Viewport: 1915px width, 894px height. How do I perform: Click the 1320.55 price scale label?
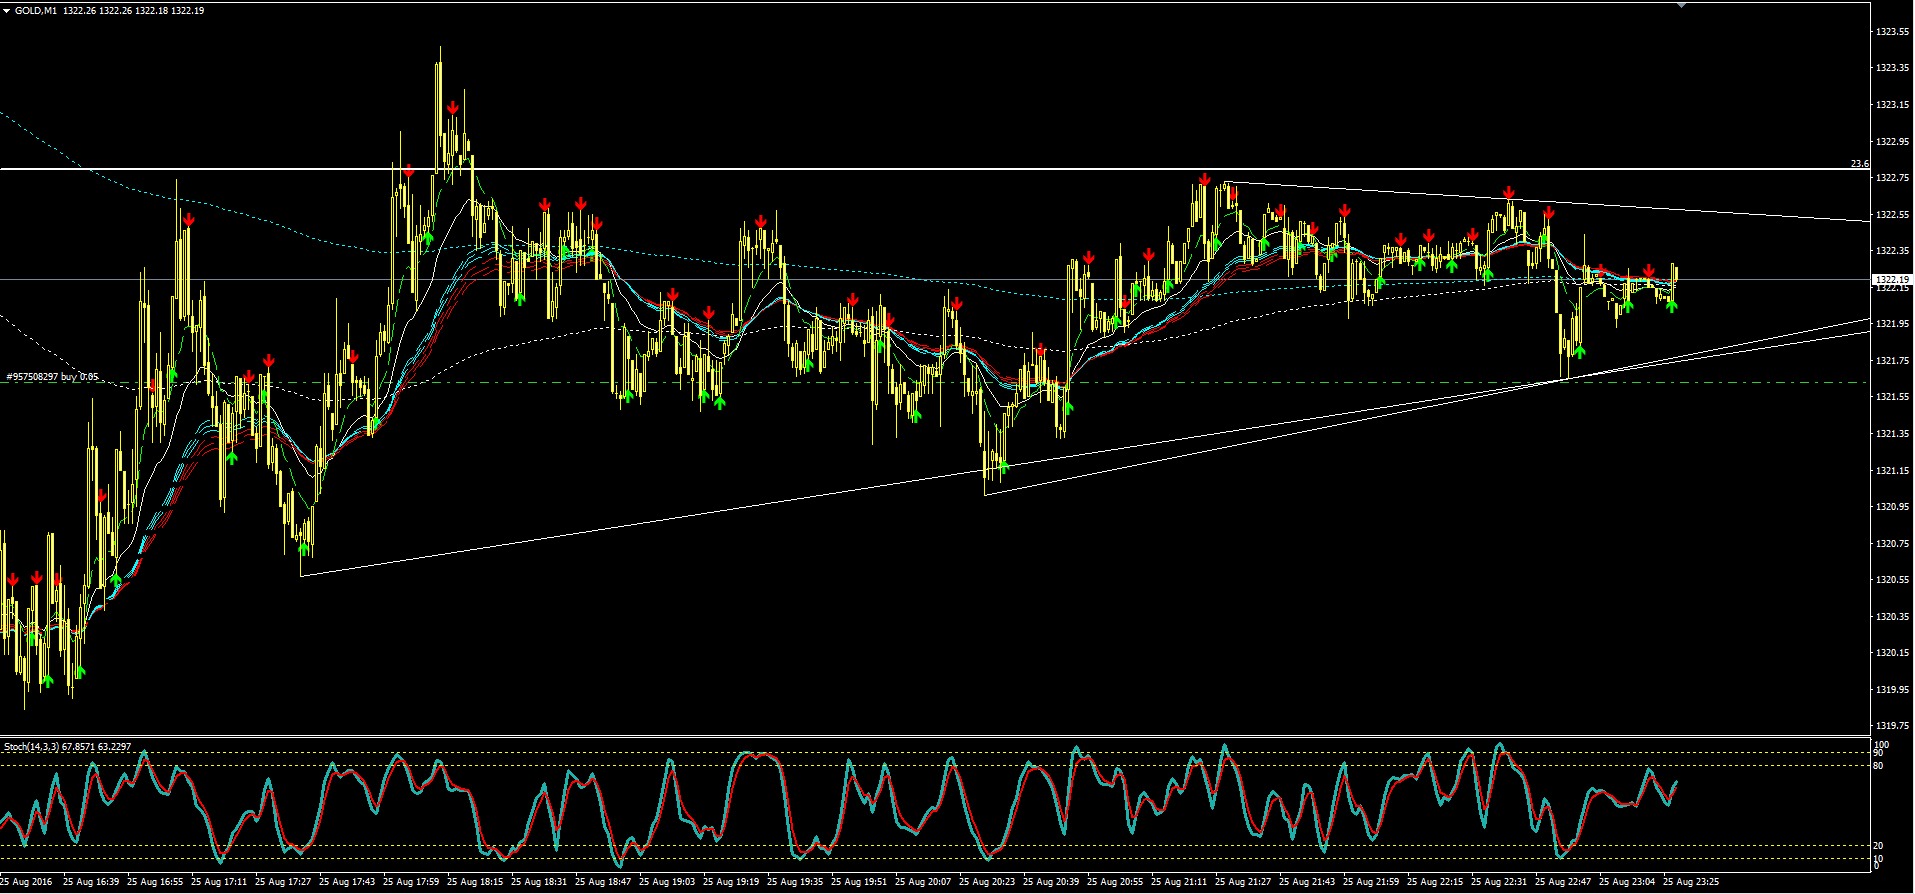(x=1893, y=580)
